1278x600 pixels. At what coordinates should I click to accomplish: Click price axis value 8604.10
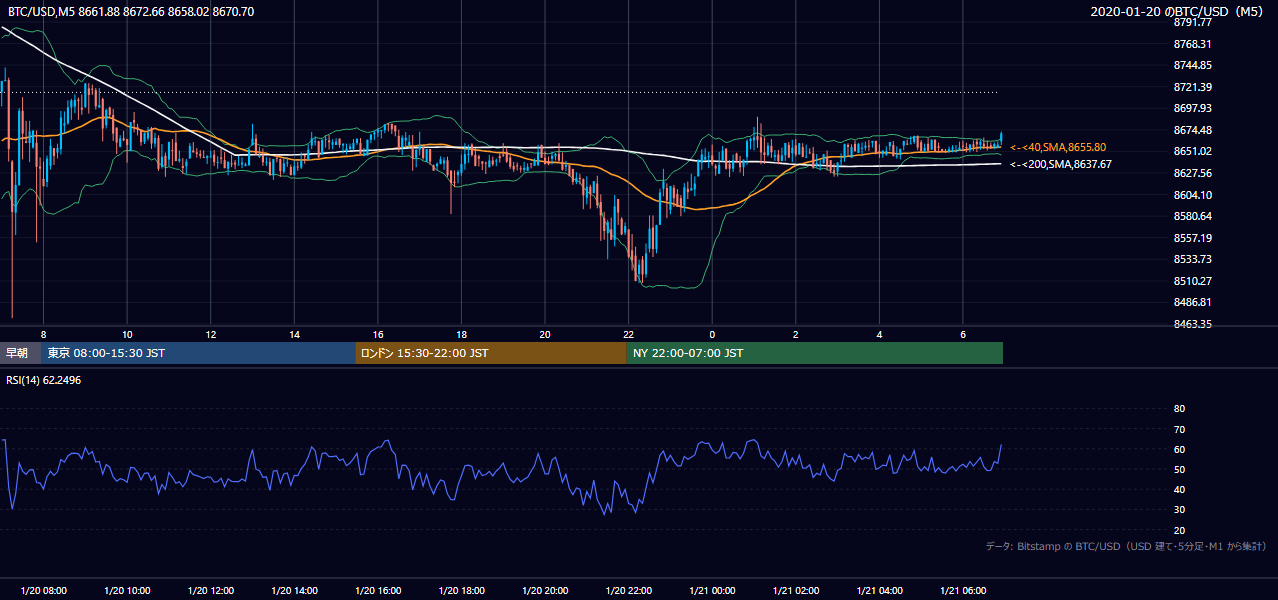(x=1192, y=195)
